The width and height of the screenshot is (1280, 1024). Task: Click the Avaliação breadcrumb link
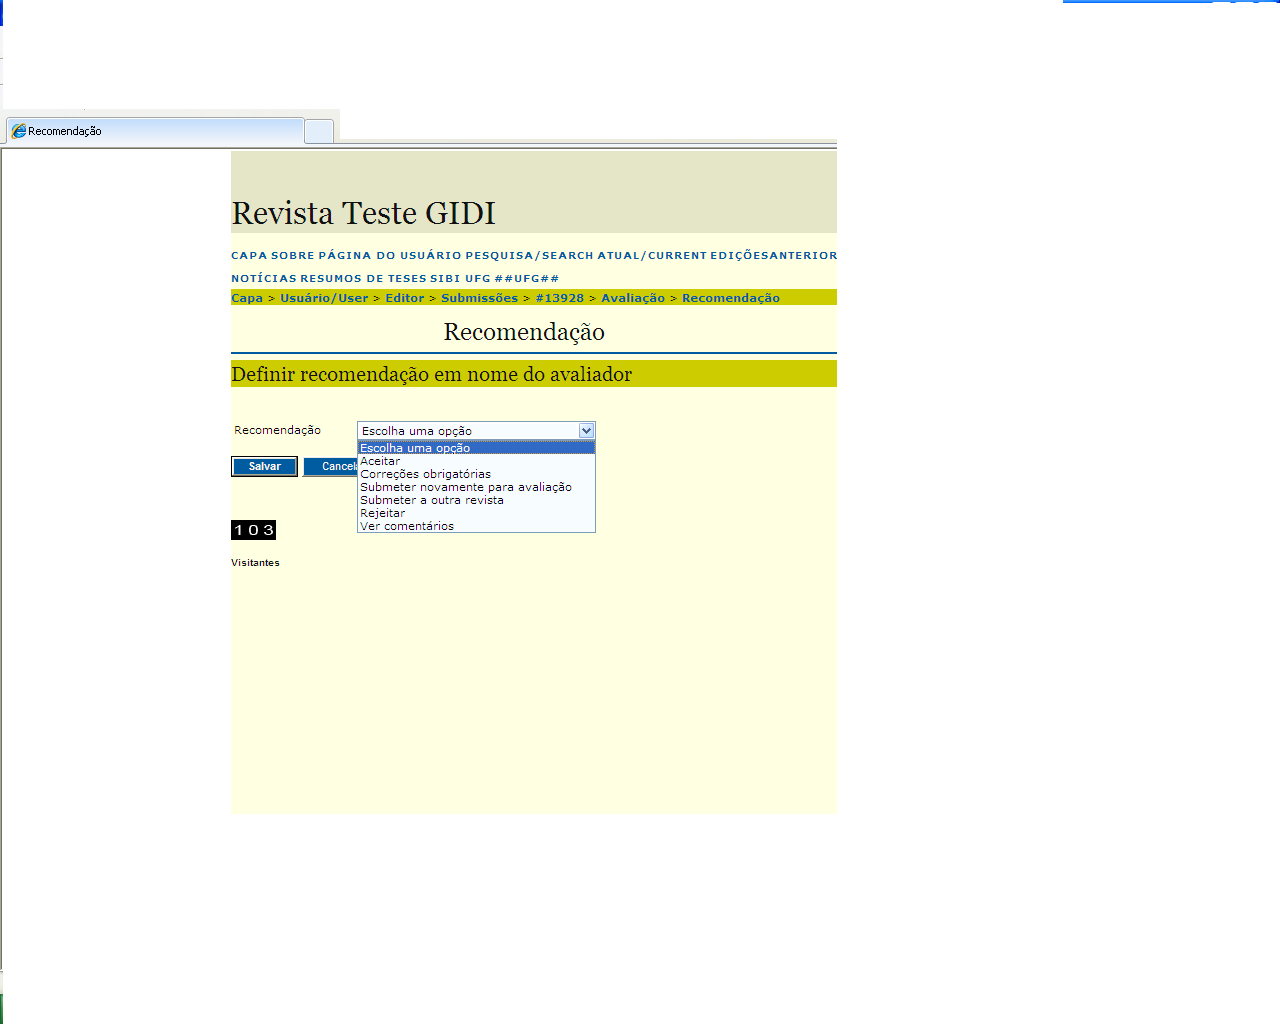(633, 298)
